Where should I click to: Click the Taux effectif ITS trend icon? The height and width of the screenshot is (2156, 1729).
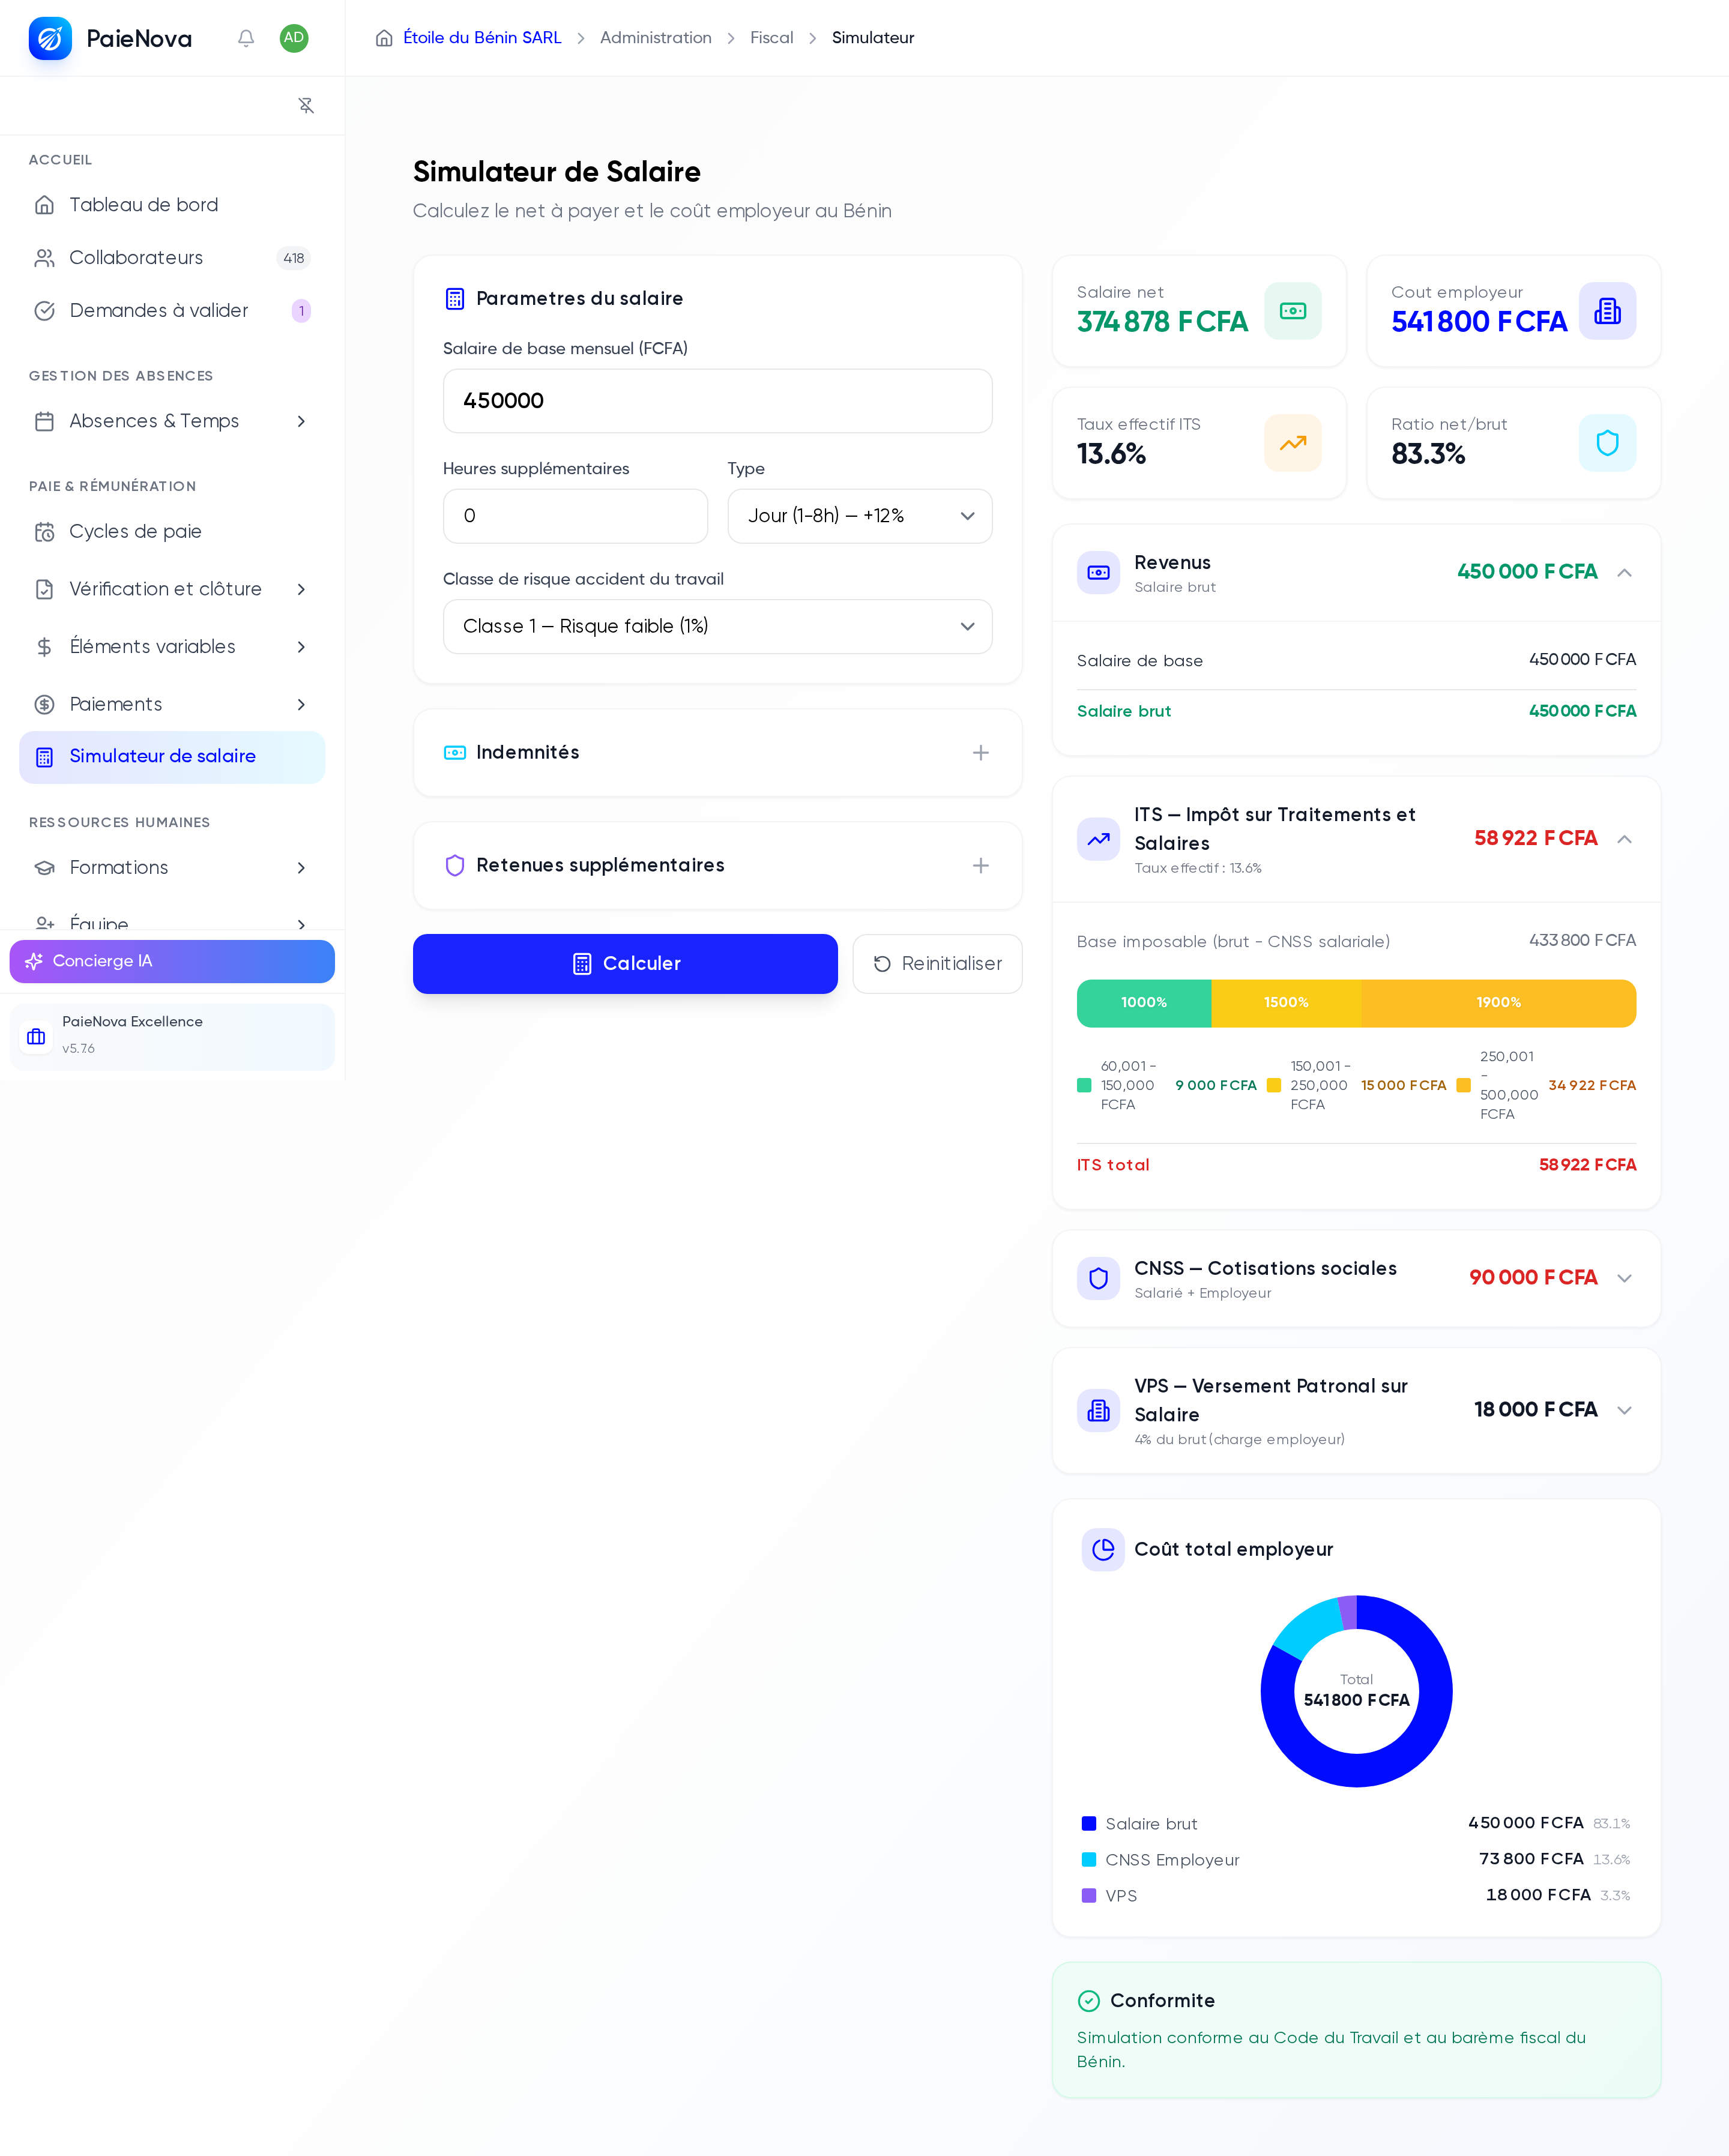point(1293,443)
